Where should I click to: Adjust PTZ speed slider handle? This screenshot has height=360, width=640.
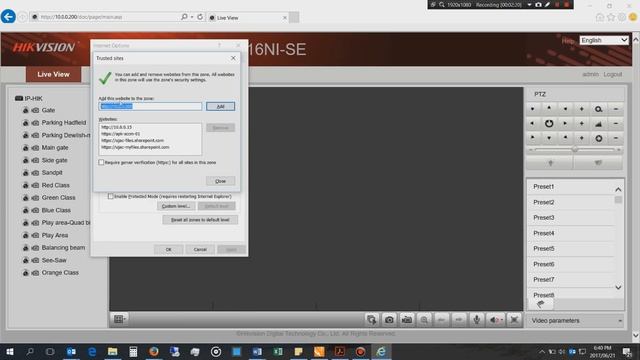click(575, 150)
